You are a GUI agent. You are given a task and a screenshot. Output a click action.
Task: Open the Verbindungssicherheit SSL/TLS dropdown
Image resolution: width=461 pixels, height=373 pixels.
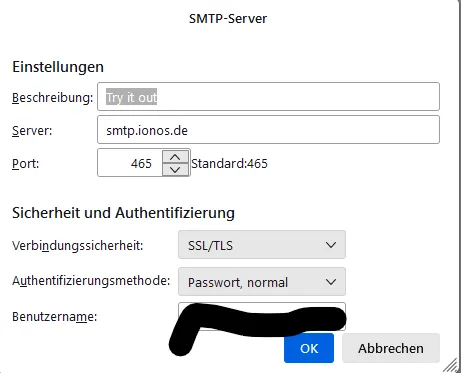coord(262,245)
